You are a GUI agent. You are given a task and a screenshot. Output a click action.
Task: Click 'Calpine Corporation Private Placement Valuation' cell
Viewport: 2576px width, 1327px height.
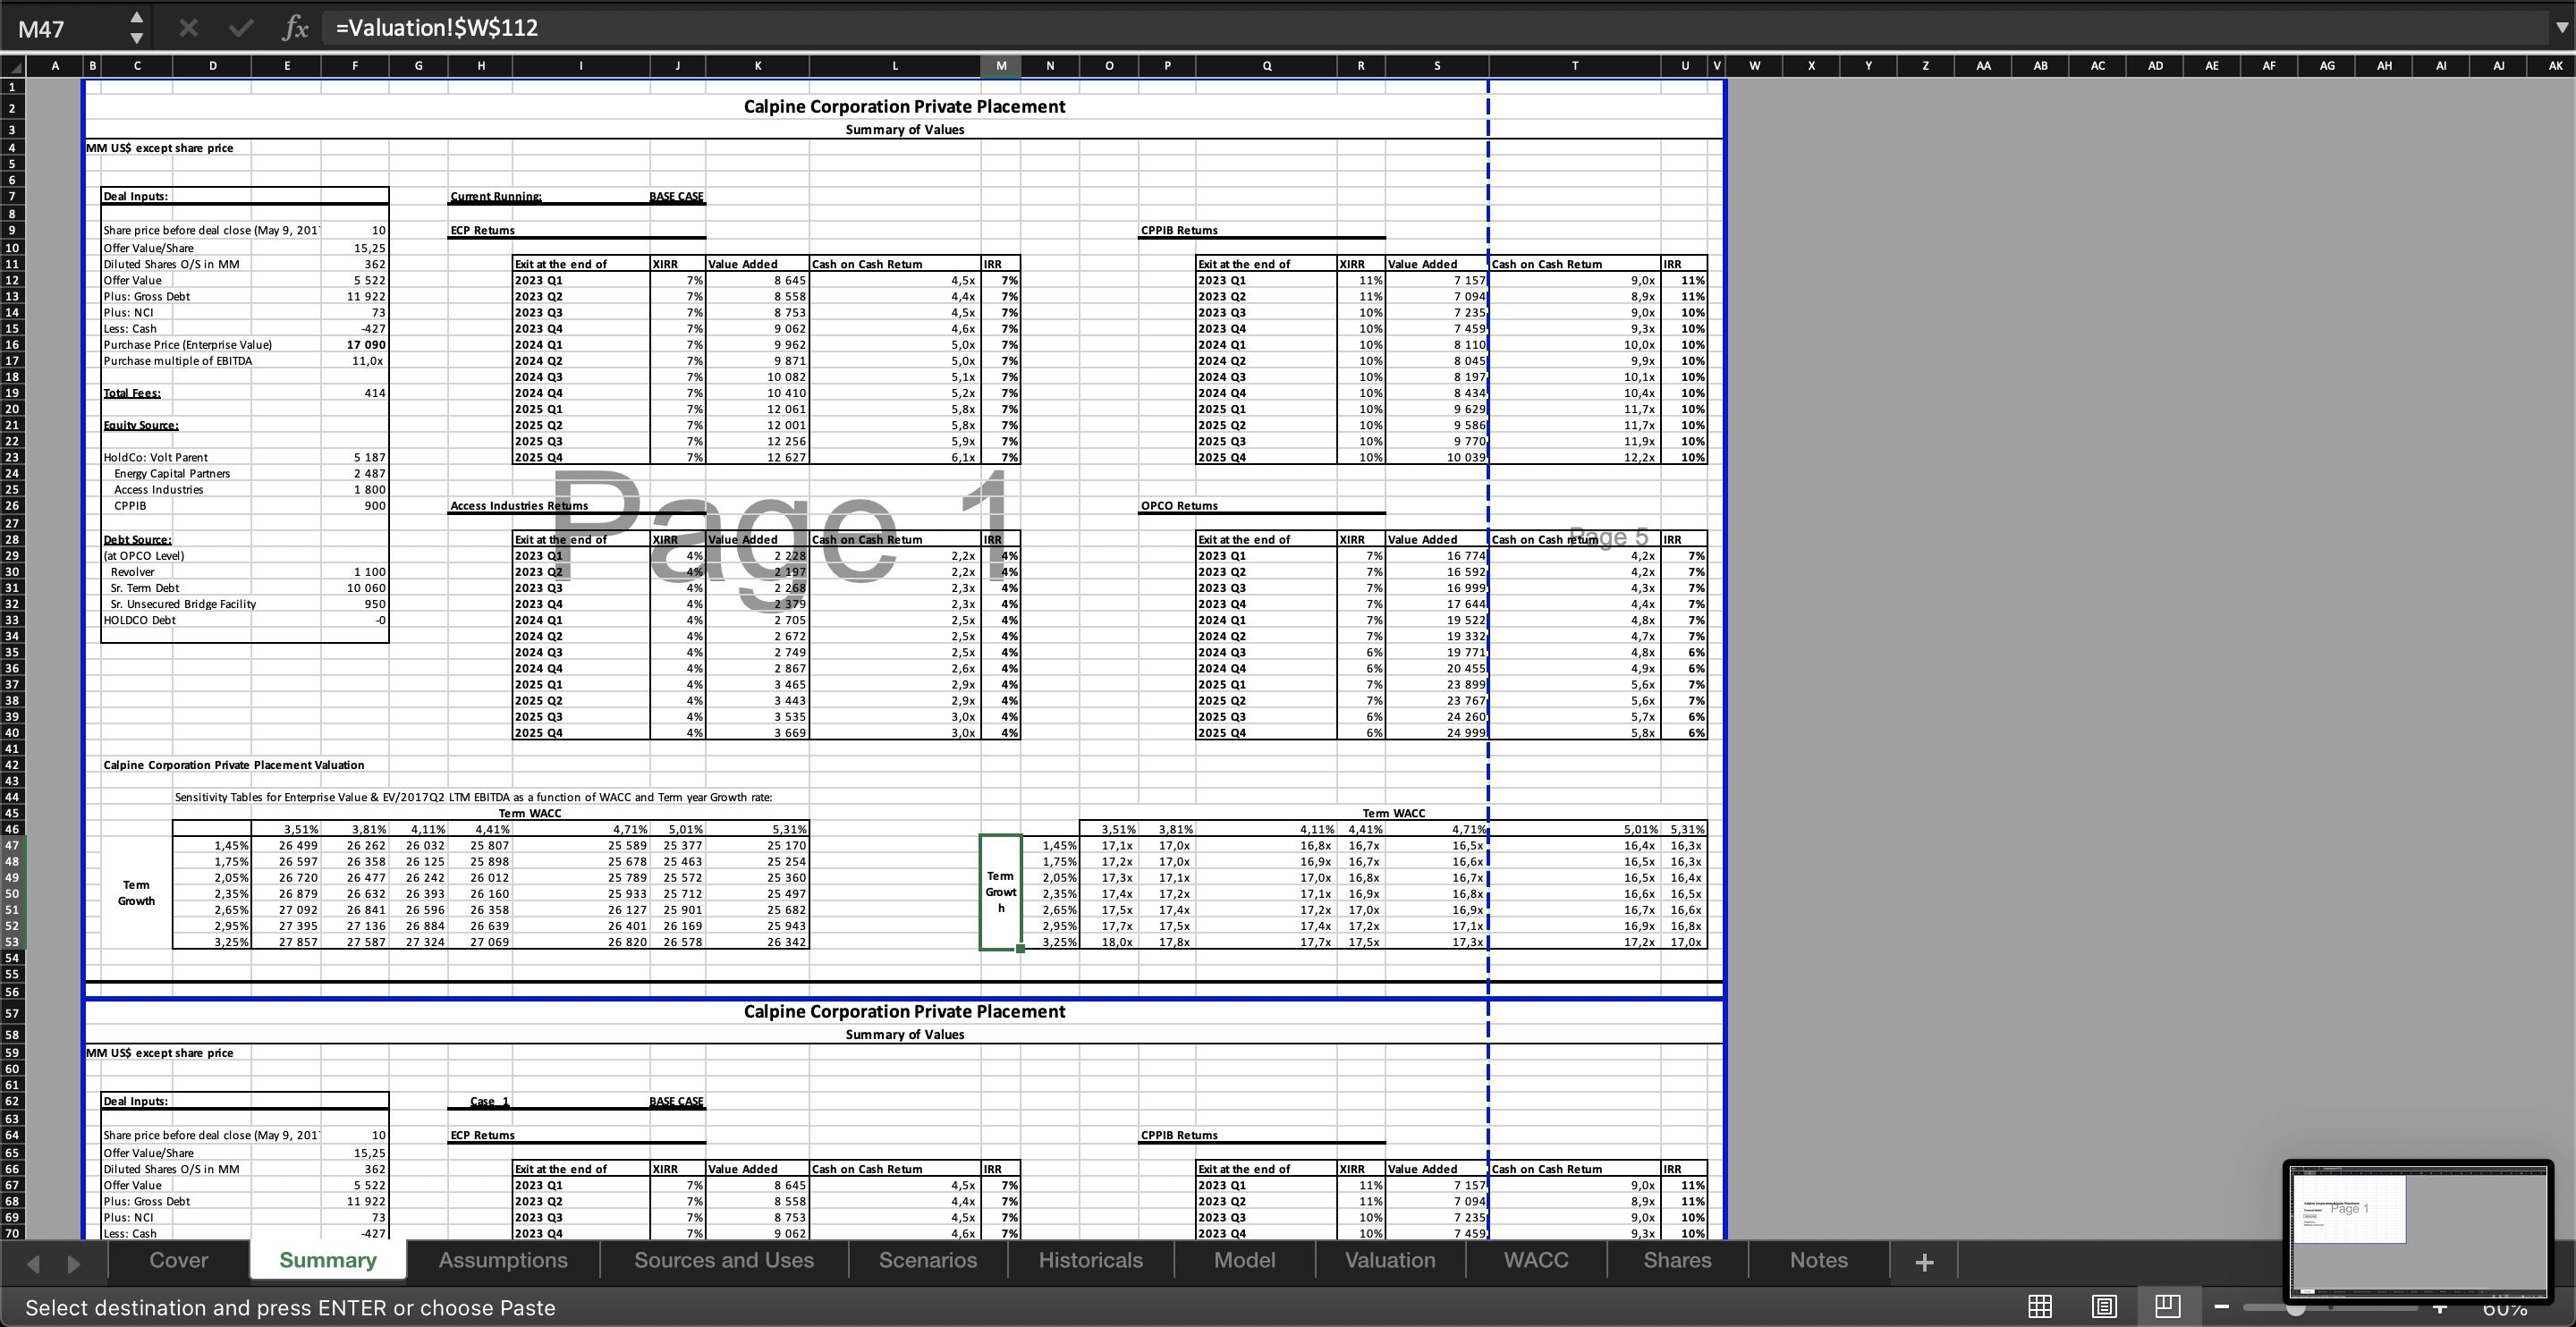pos(234,765)
